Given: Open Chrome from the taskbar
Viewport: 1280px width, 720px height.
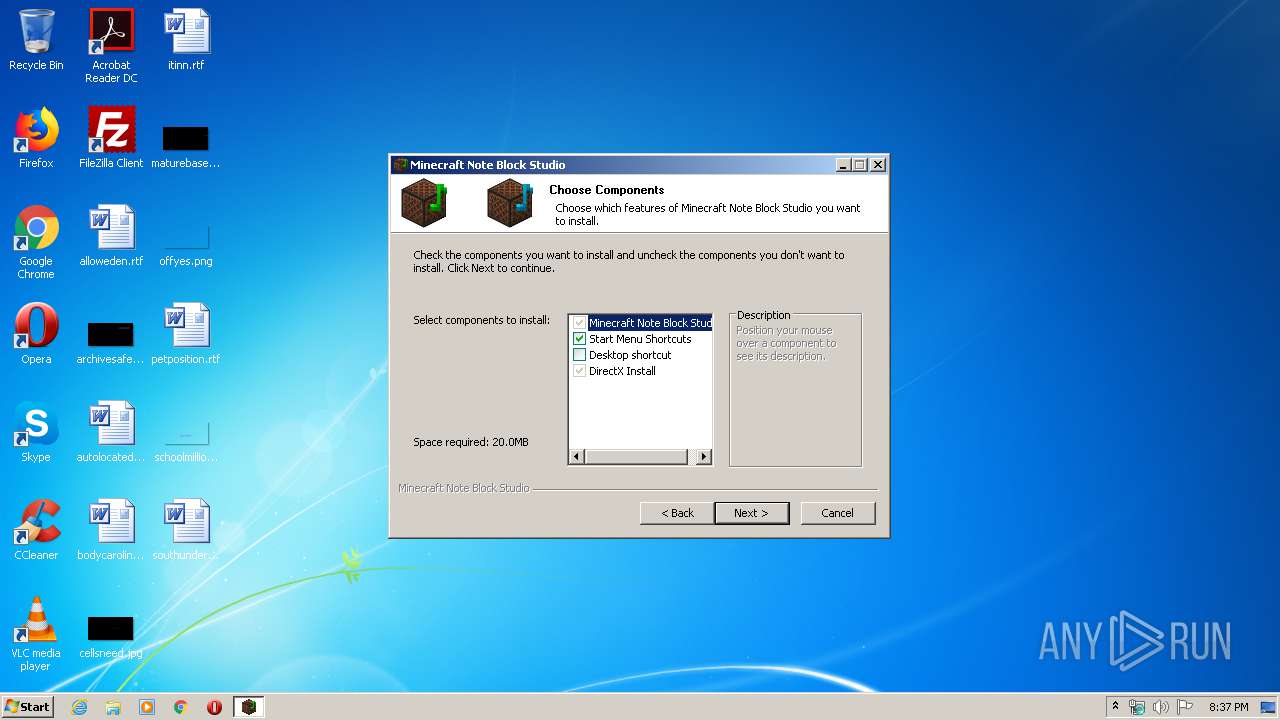Looking at the screenshot, I should (x=181, y=707).
